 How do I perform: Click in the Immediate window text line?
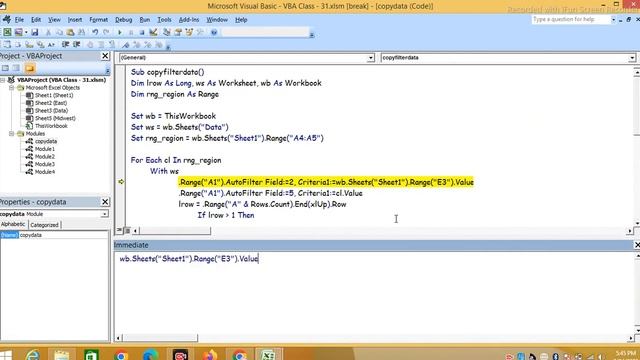click(x=189, y=259)
